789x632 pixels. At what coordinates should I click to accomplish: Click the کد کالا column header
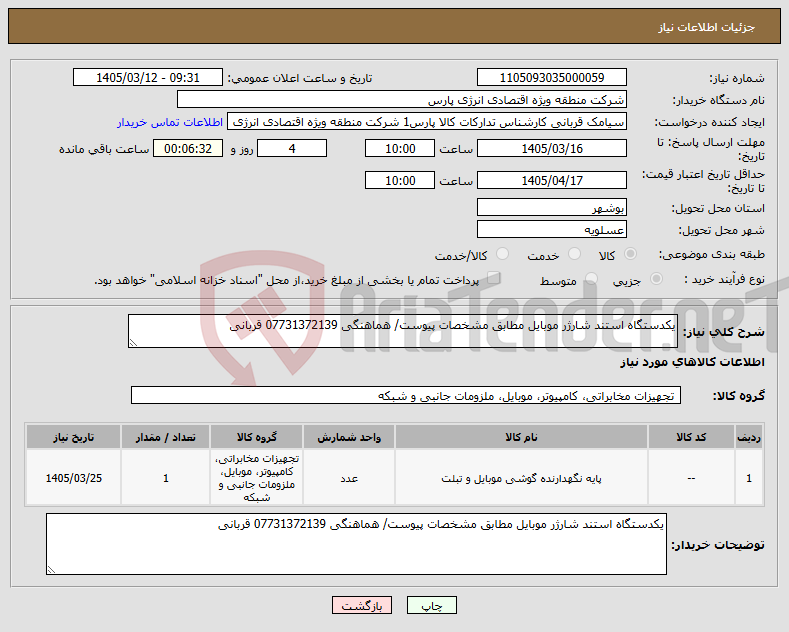(691, 437)
